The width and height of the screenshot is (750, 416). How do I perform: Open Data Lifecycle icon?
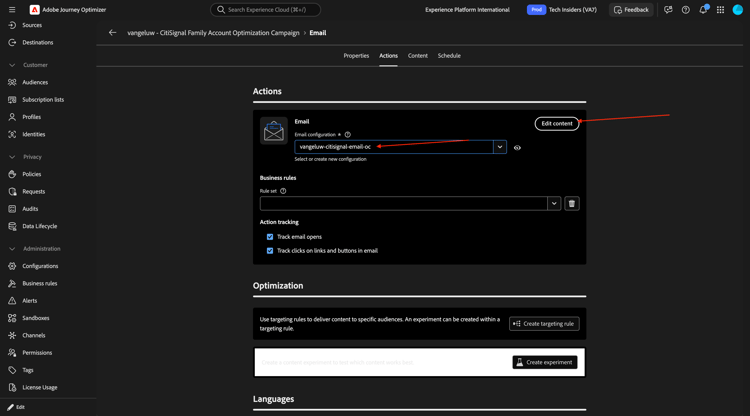(x=12, y=226)
